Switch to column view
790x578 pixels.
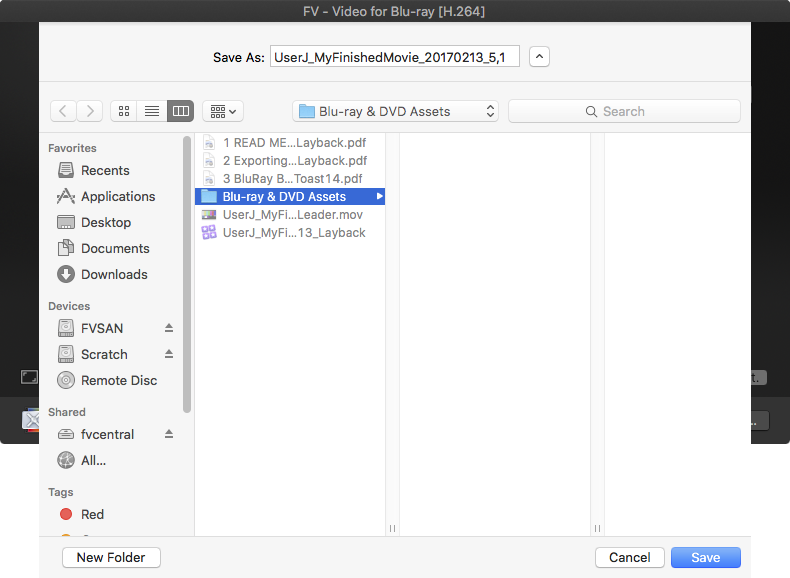[x=180, y=111]
